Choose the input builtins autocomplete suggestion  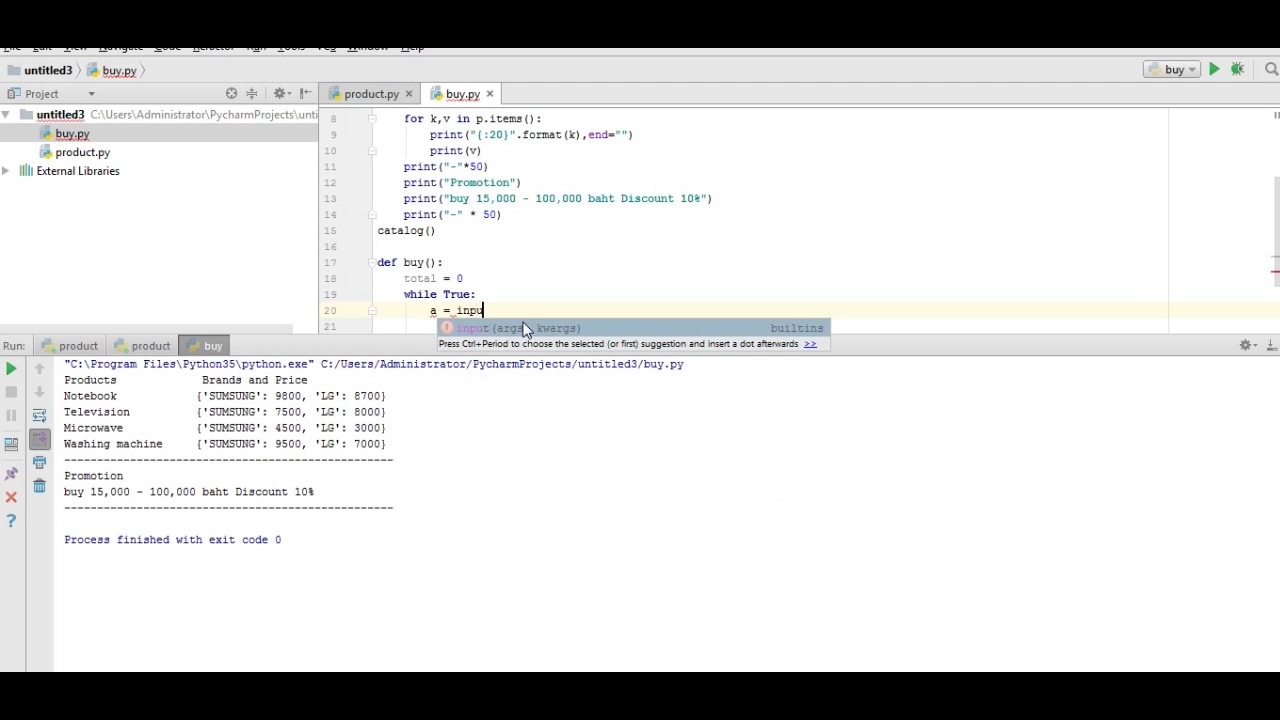point(634,328)
